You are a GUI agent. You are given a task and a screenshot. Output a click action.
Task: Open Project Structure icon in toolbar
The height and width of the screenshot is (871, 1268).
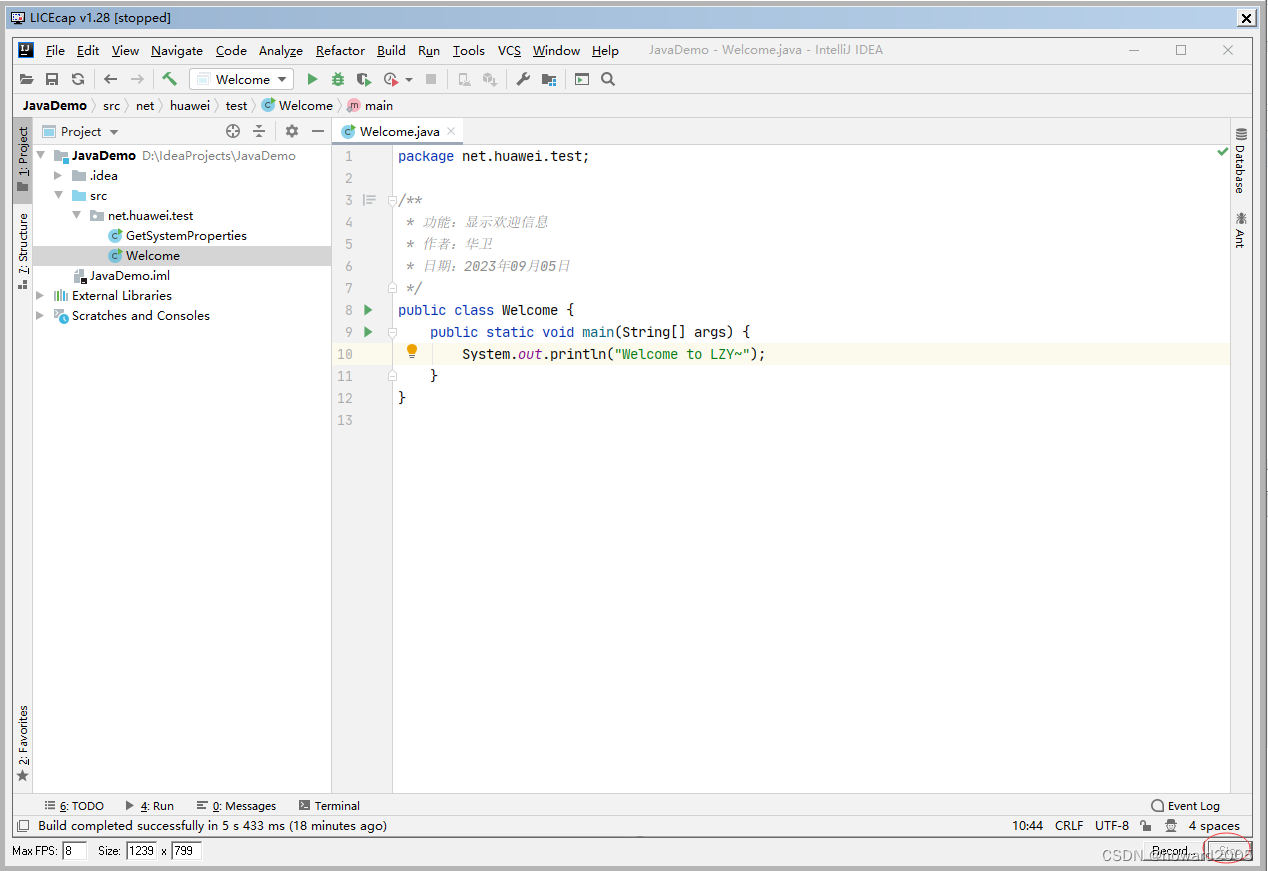(549, 79)
